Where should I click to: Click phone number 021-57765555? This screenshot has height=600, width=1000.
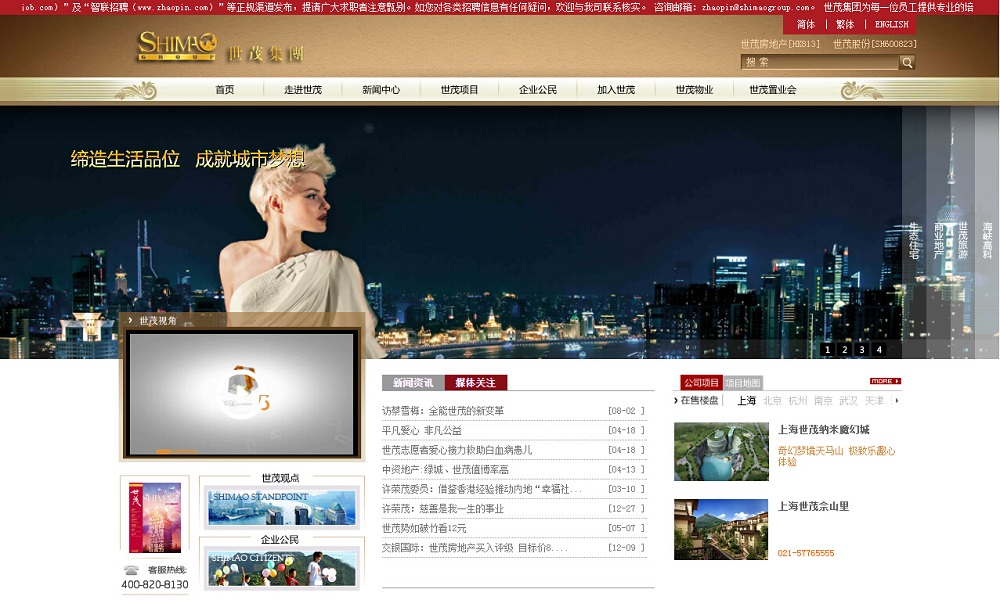(x=805, y=553)
